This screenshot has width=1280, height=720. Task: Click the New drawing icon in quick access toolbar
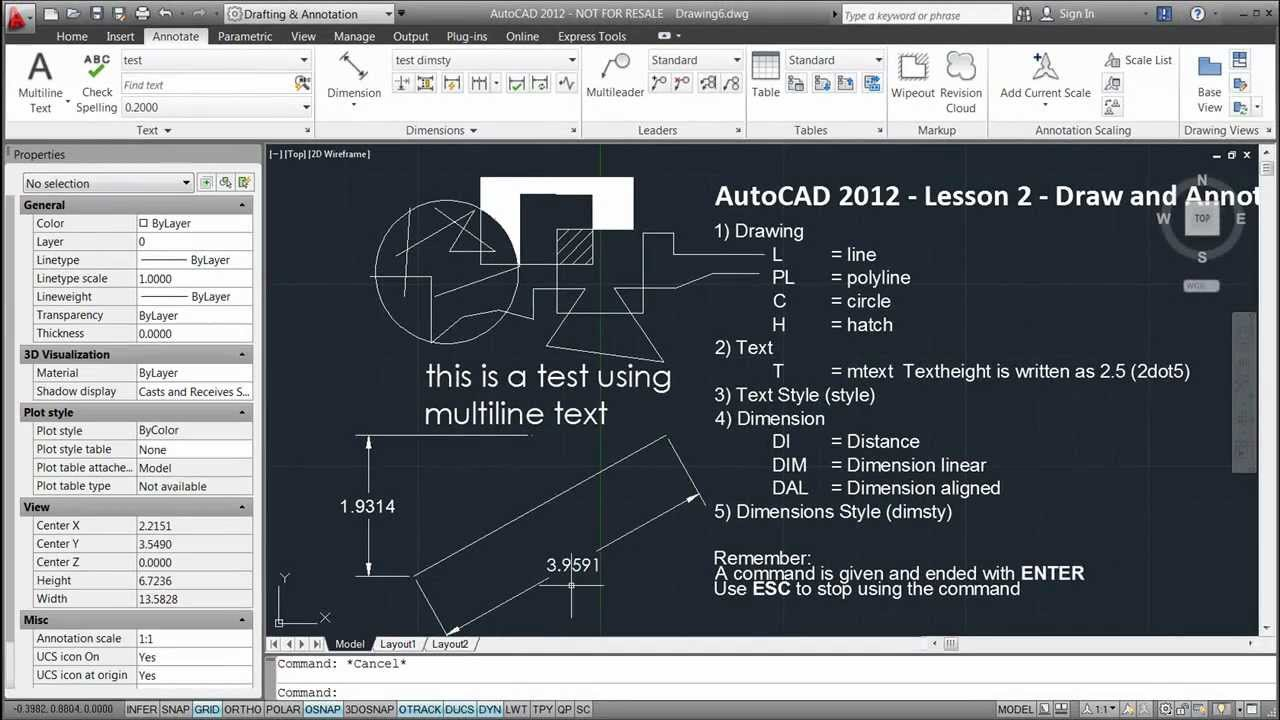pyautogui.click(x=52, y=14)
